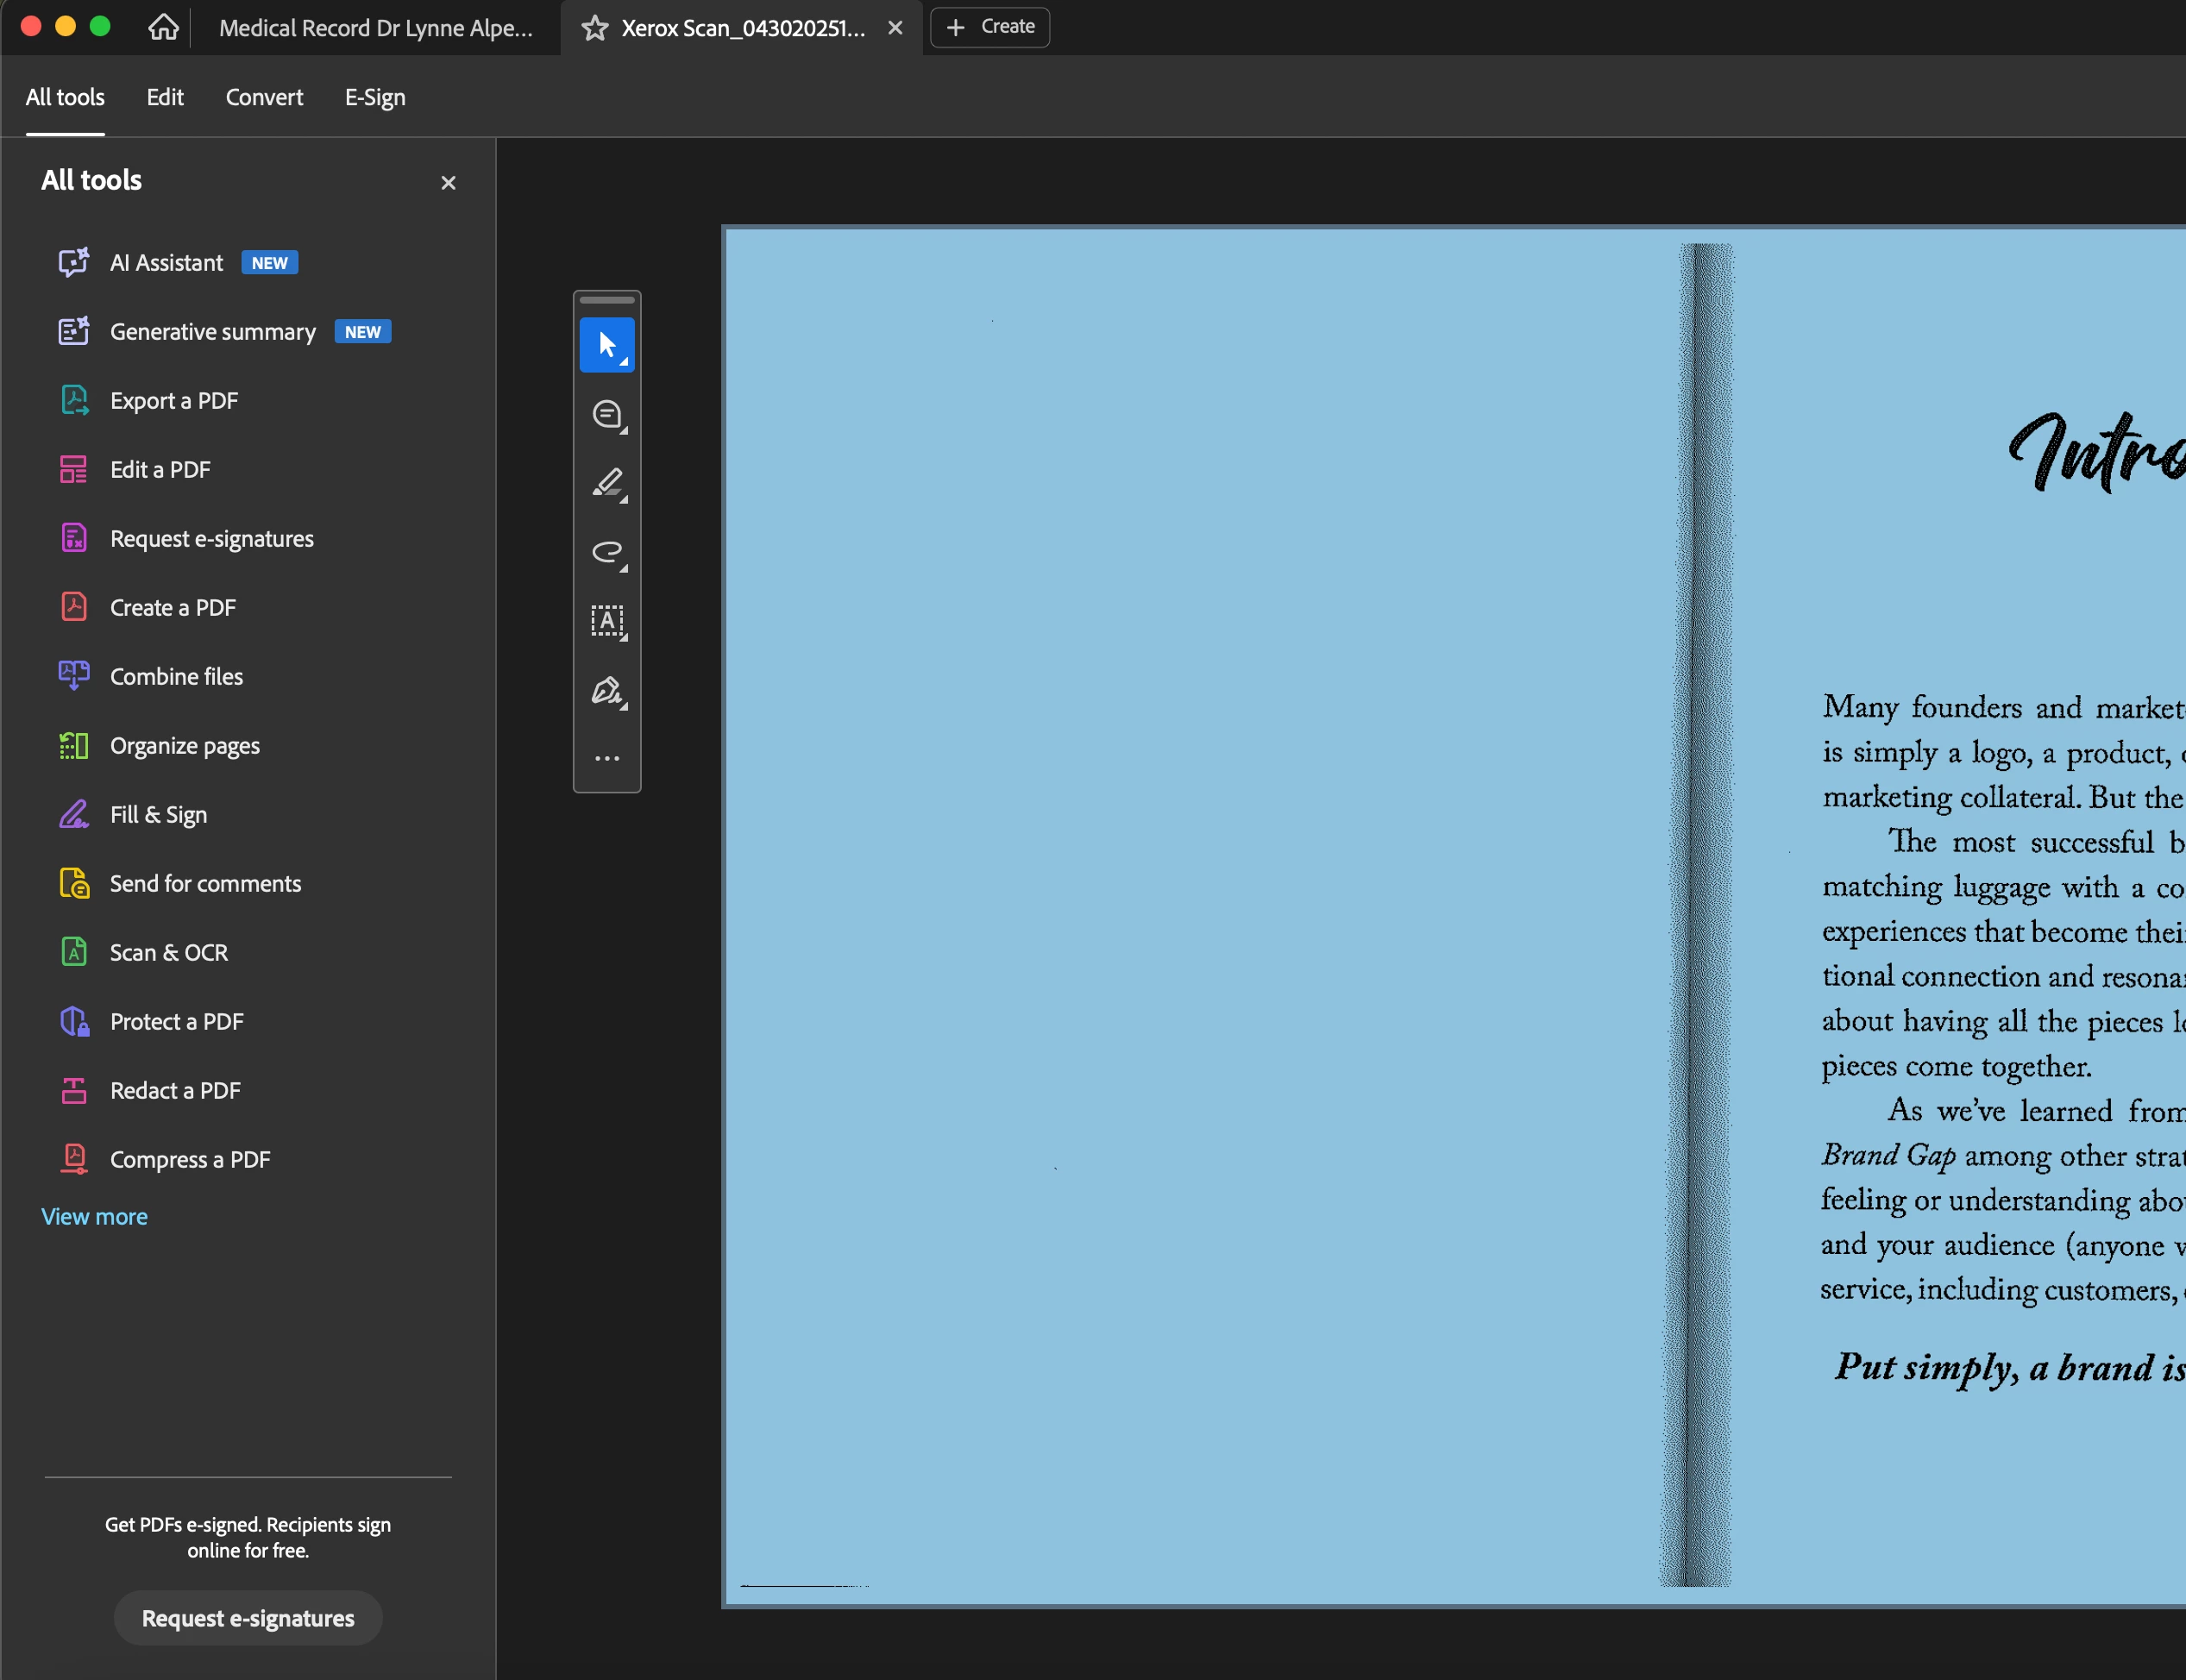The width and height of the screenshot is (2186, 1680).
Task: Select the text box tool
Action: 606,621
